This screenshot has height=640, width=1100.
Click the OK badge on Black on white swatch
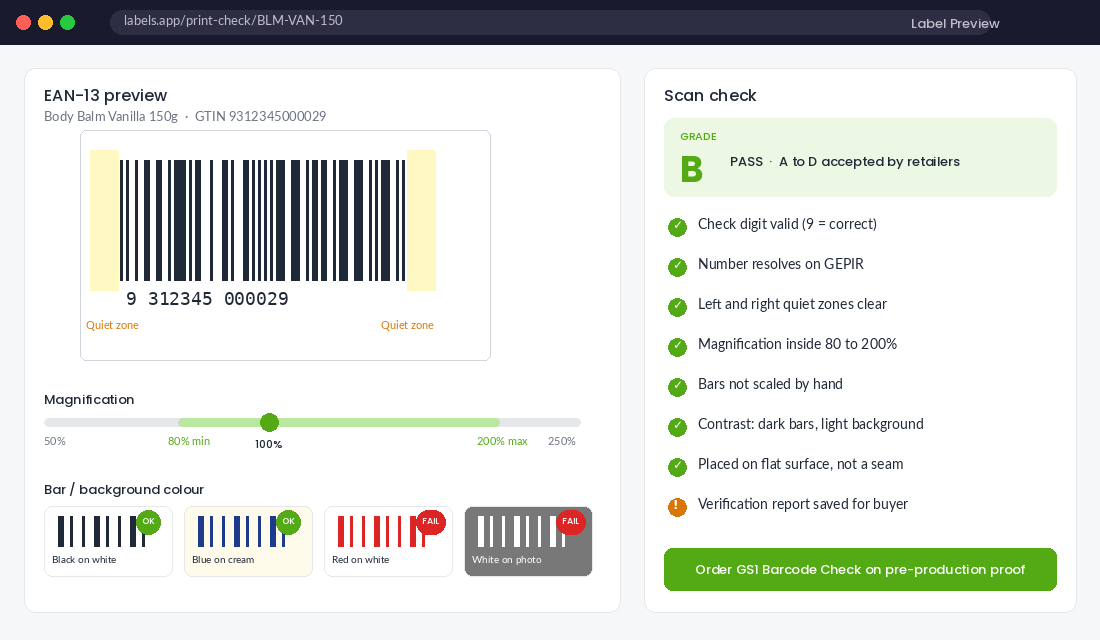[148, 521]
